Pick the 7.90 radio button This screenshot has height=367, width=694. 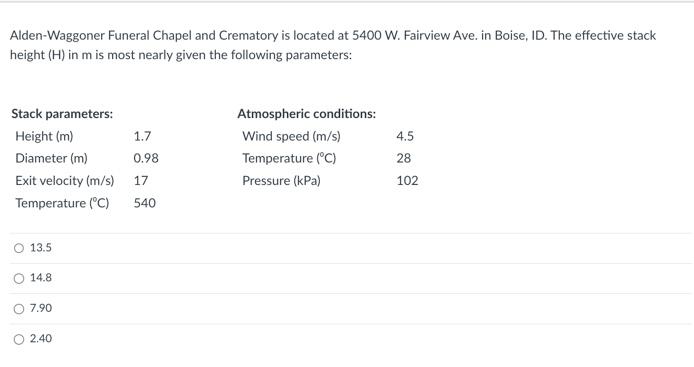pos(19,309)
